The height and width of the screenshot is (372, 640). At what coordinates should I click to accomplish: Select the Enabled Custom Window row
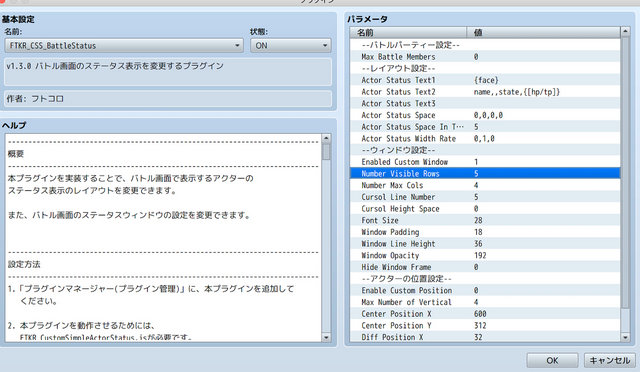(485, 162)
